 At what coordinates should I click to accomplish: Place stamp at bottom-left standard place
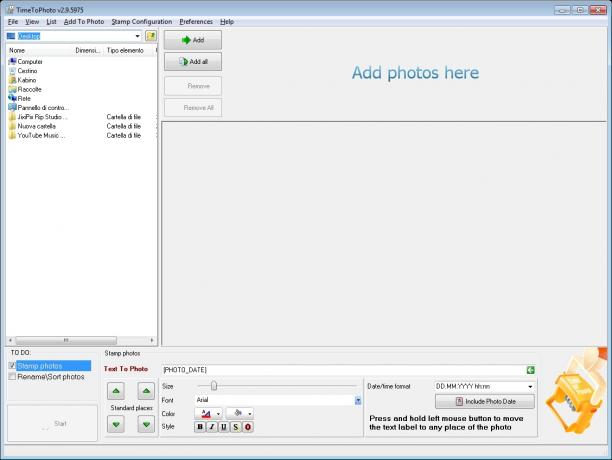pos(116,424)
